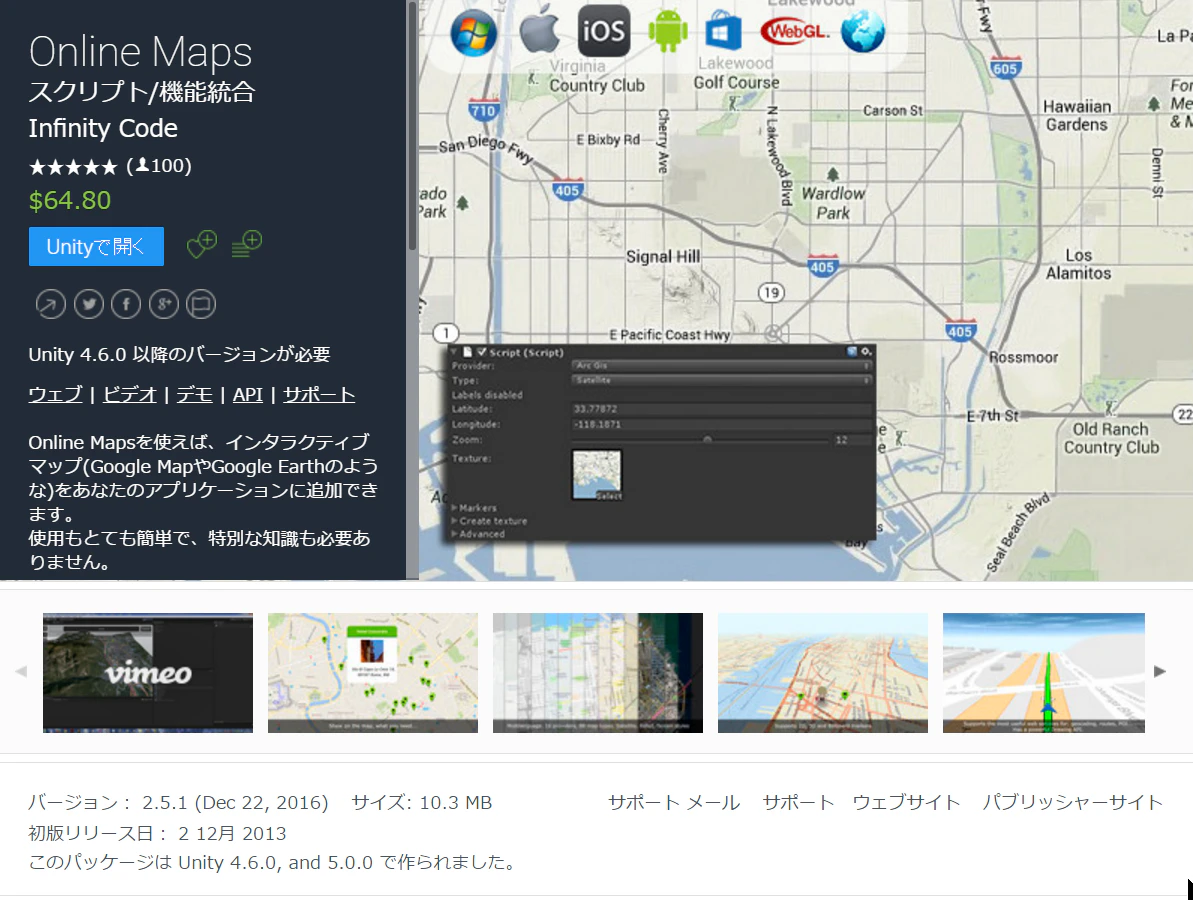The width and height of the screenshot is (1193, 900).
Task: Open the API link
Action: tap(248, 395)
